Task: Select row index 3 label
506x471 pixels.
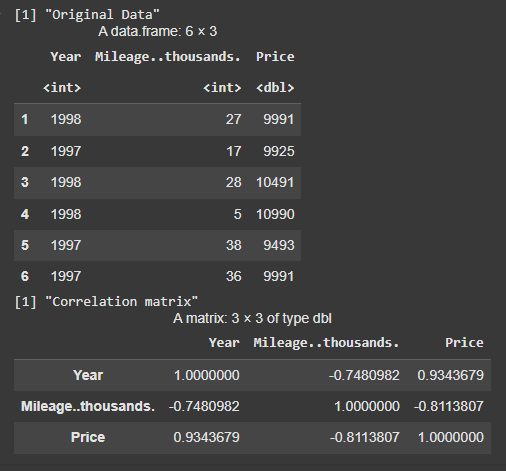Action: [x=25, y=182]
